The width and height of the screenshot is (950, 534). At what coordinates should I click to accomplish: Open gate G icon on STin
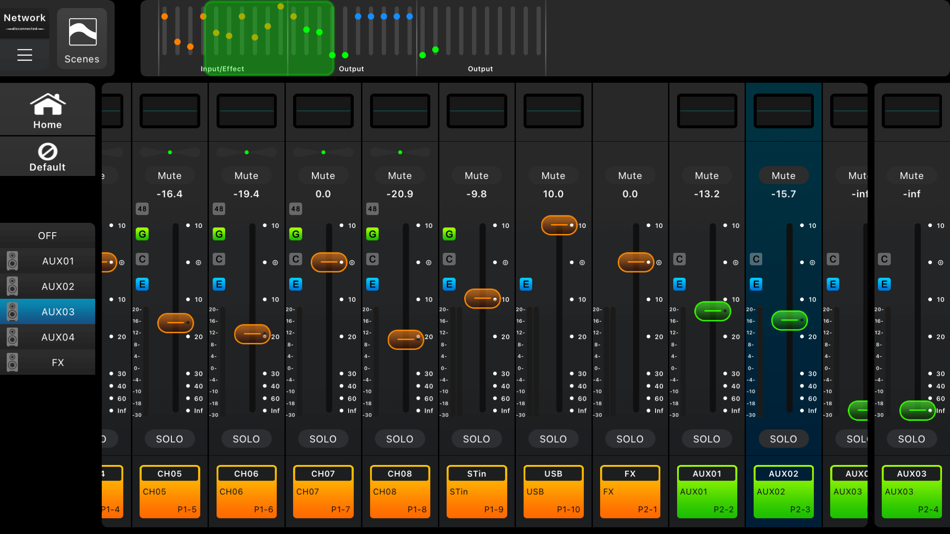[x=449, y=234]
